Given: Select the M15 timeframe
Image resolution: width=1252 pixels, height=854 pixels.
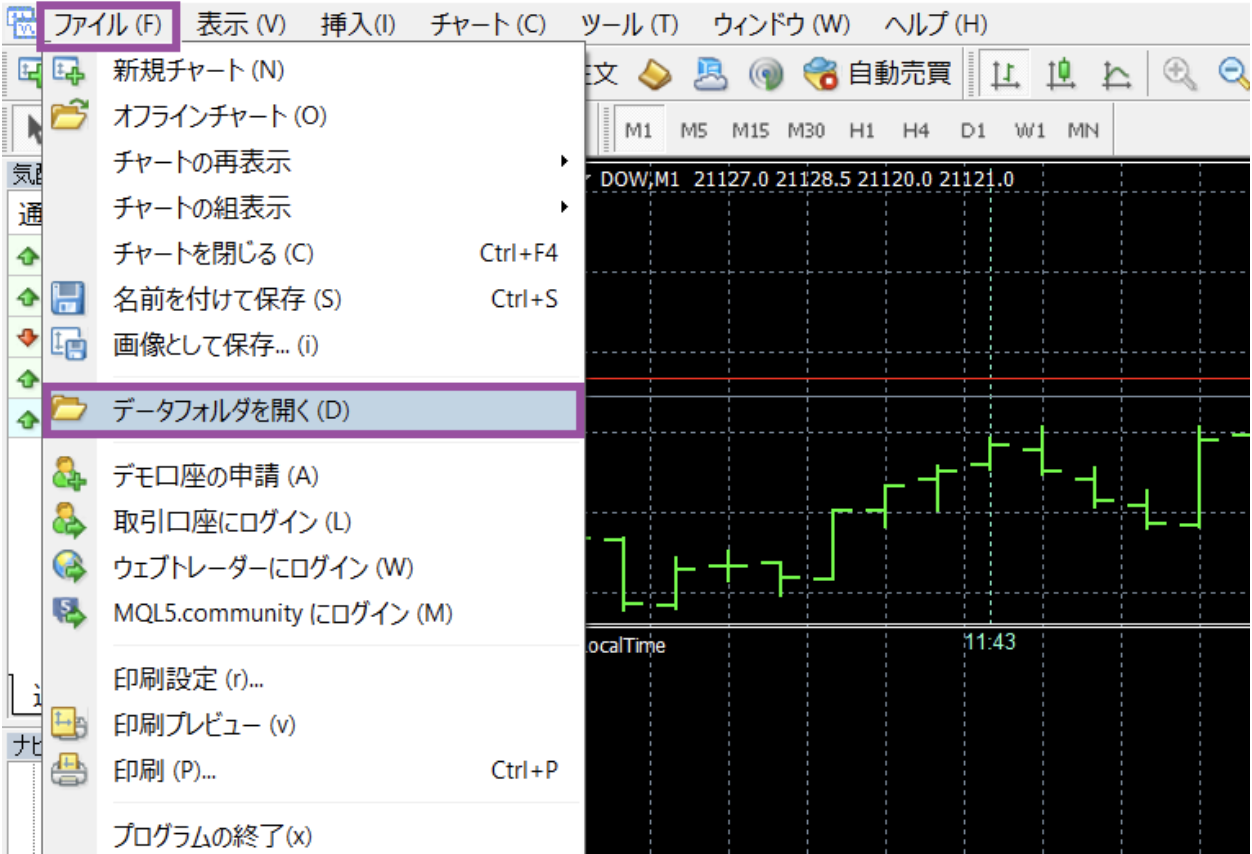Looking at the screenshot, I should coord(750,130).
